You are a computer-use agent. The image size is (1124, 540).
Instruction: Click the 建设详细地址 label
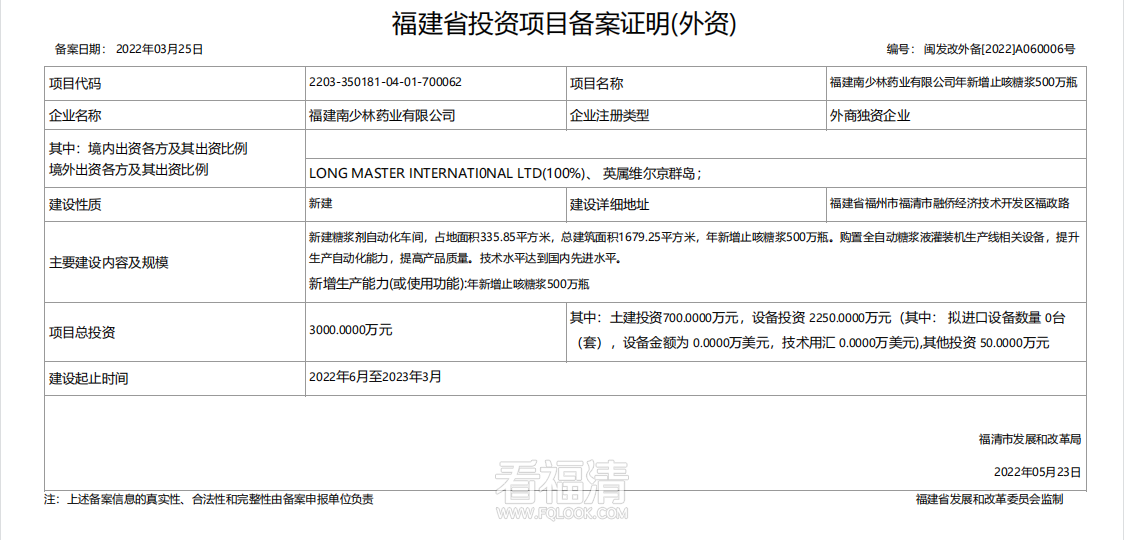(609, 204)
